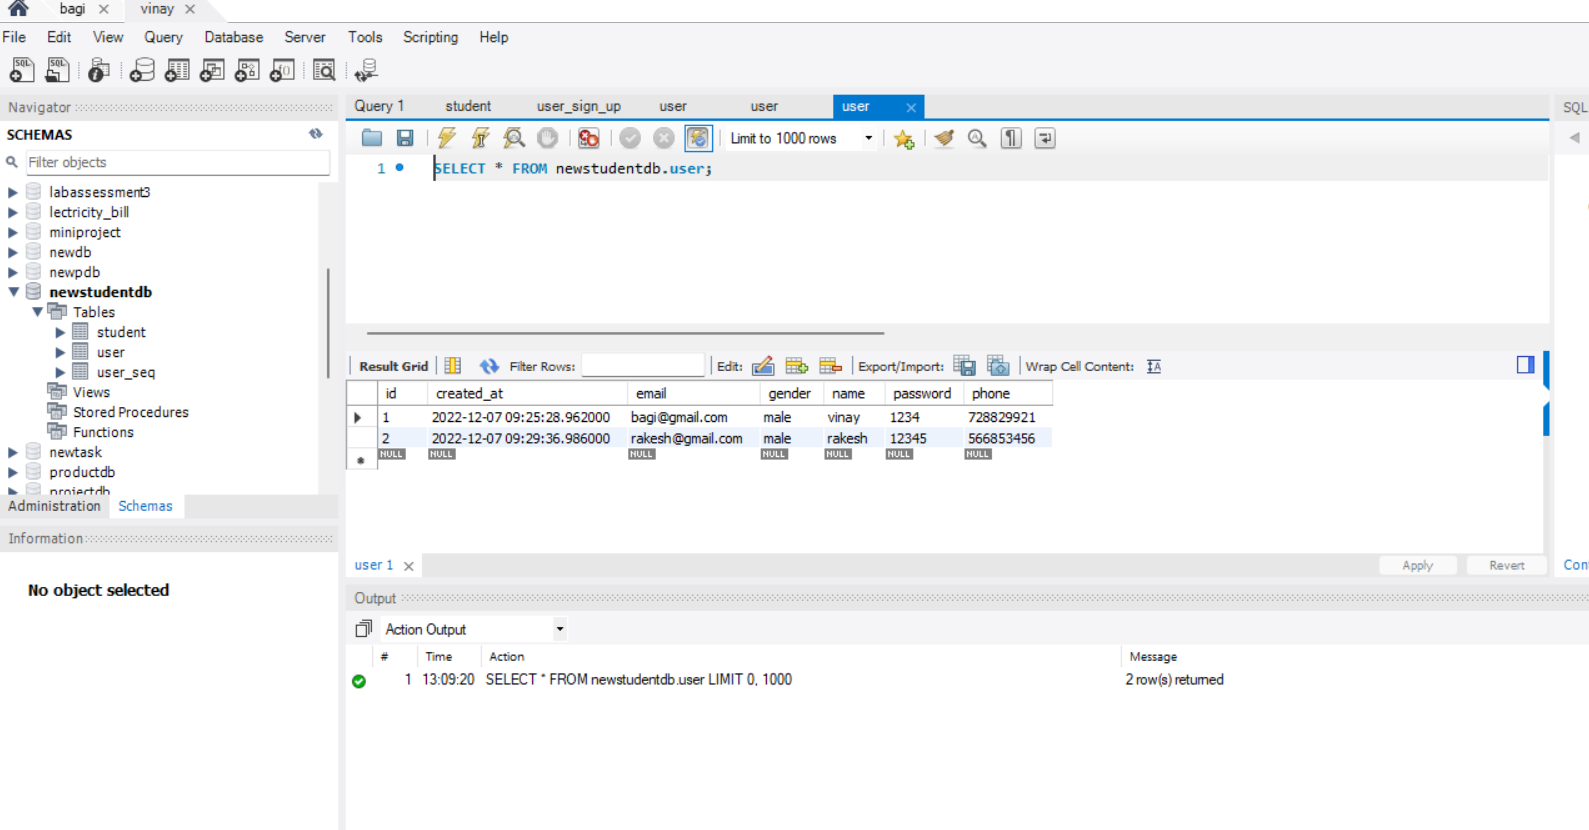Viewport: 1589px width, 830px height.
Task: Save query to favorites star icon
Action: 904,139
